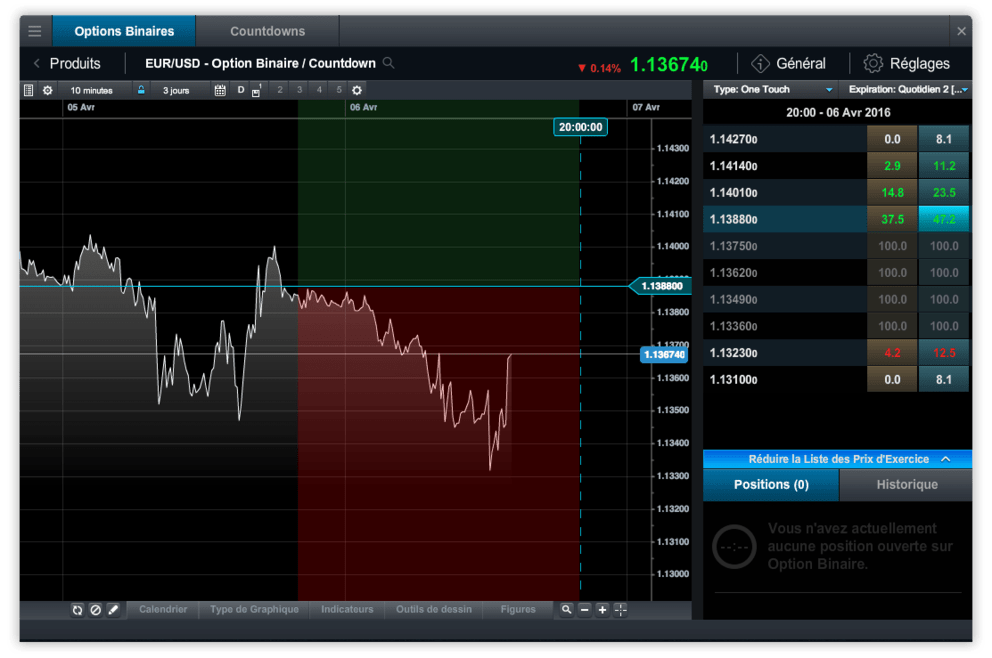Screen dimensions: 992x658
Task: Go back to Produits
Action: click(37, 63)
